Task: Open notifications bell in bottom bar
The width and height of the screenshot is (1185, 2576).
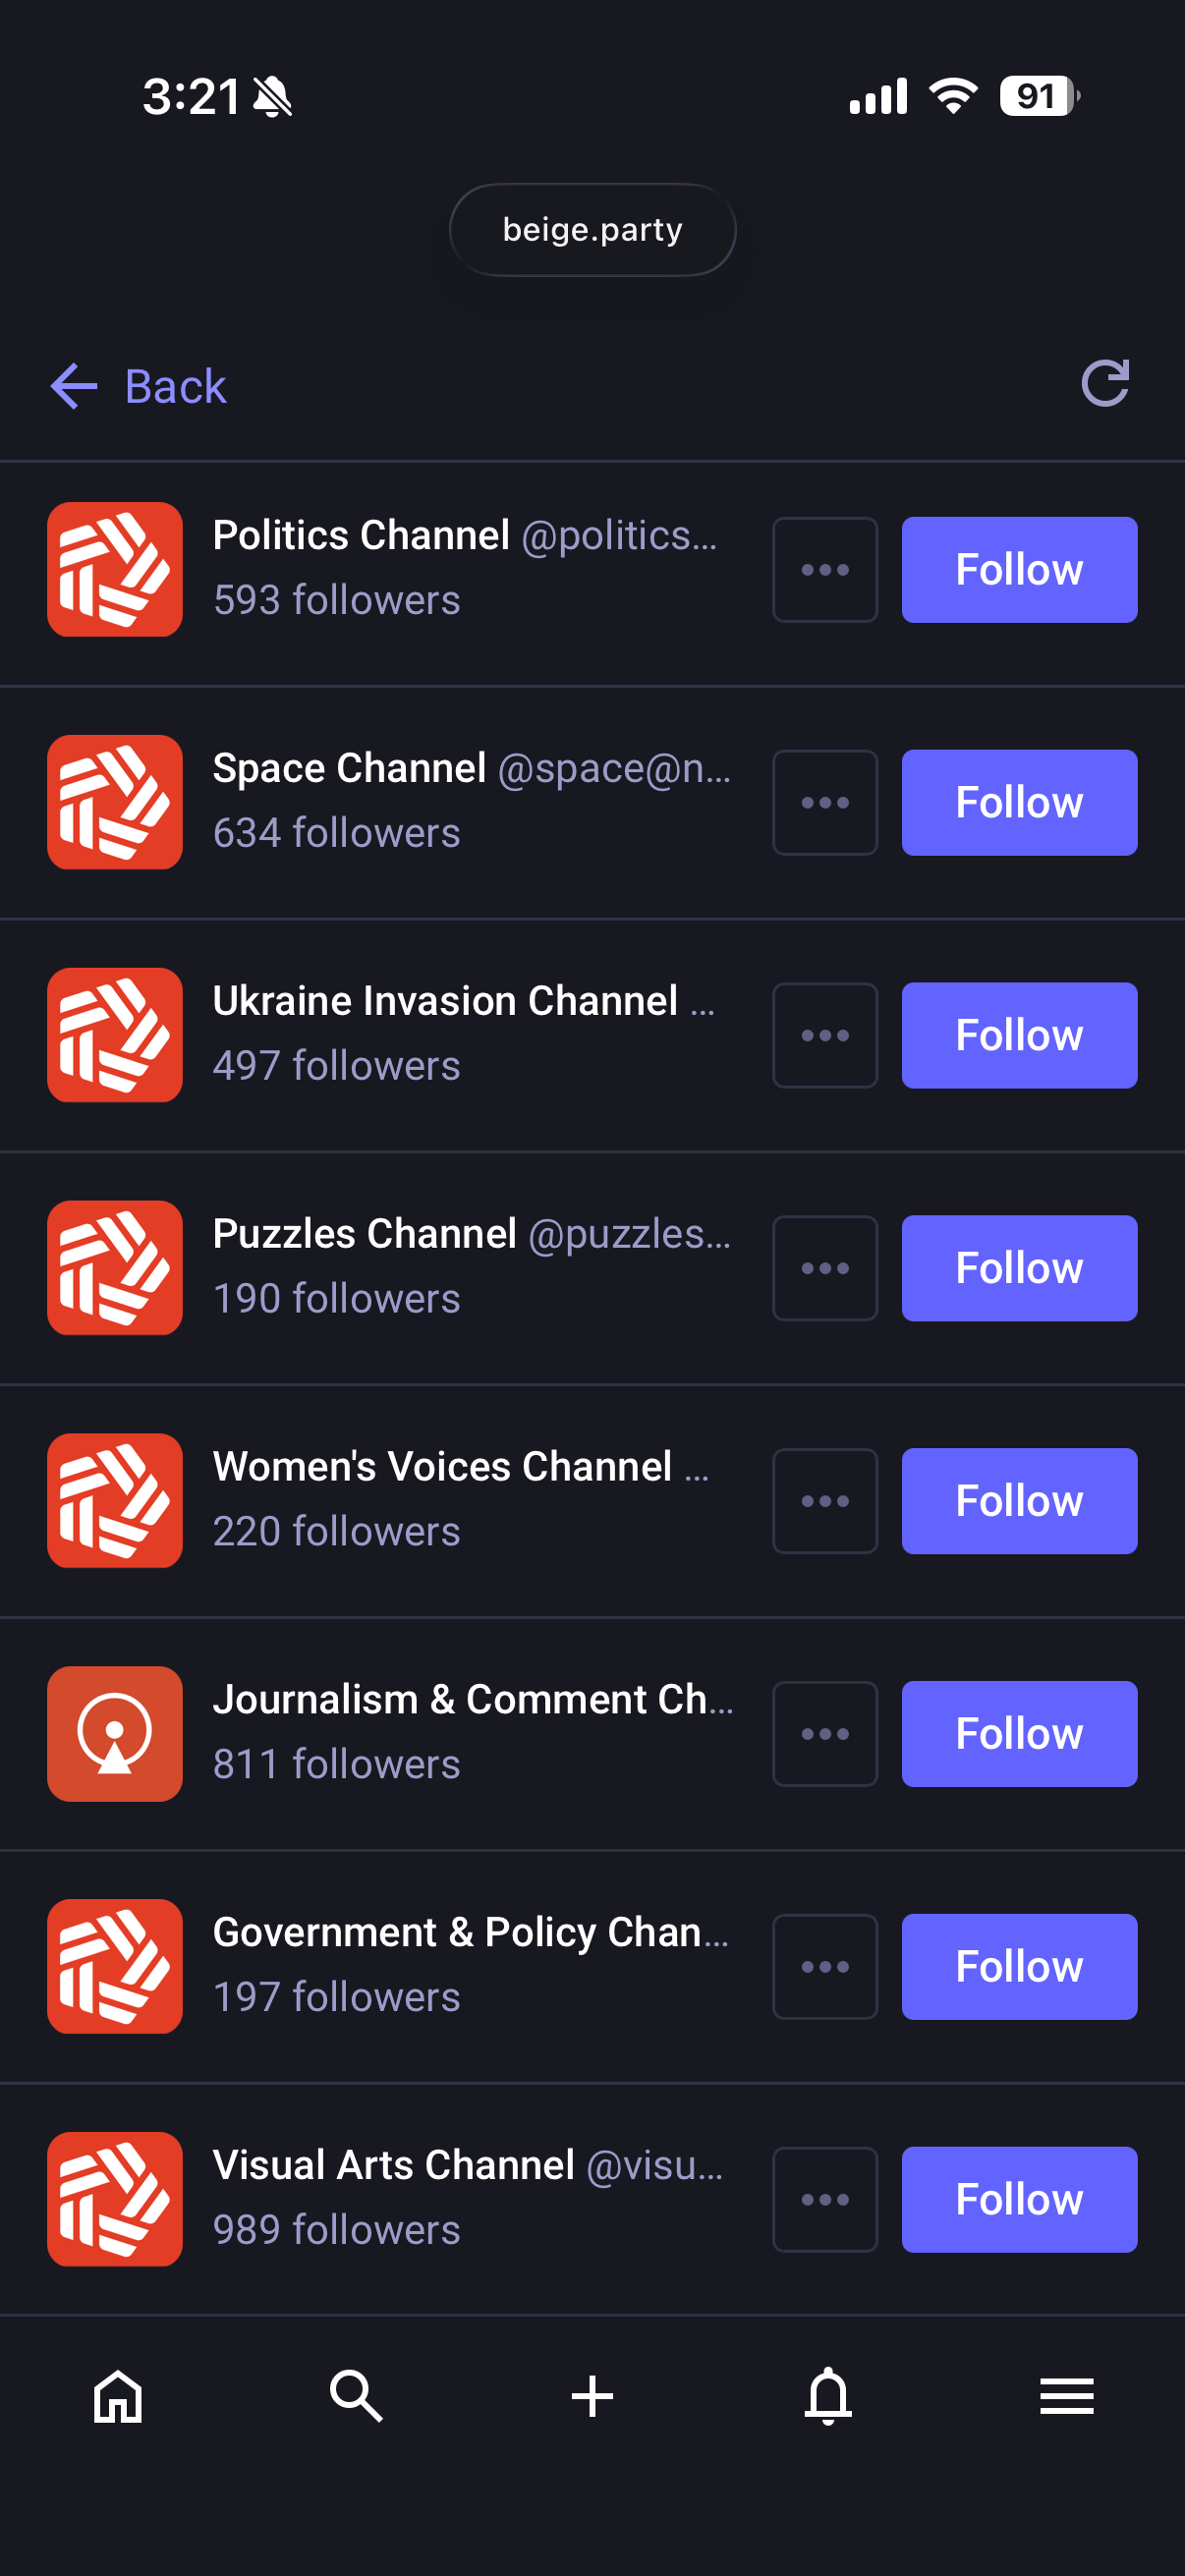Action: 828,2396
